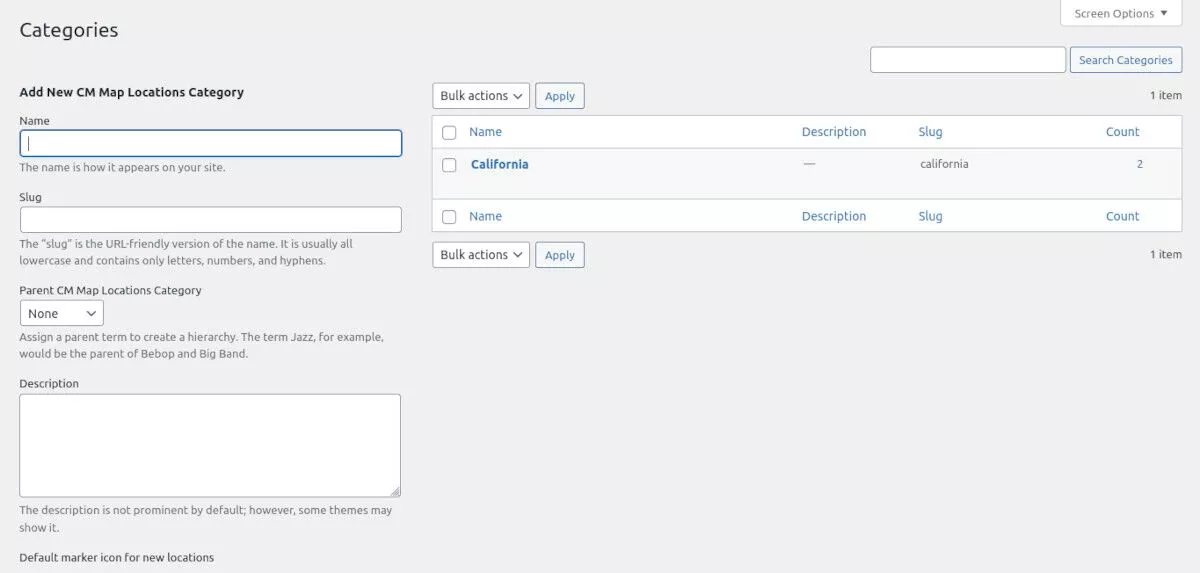Click the top Apply button
The width and height of the screenshot is (1200, 573).
coord(560,96)
